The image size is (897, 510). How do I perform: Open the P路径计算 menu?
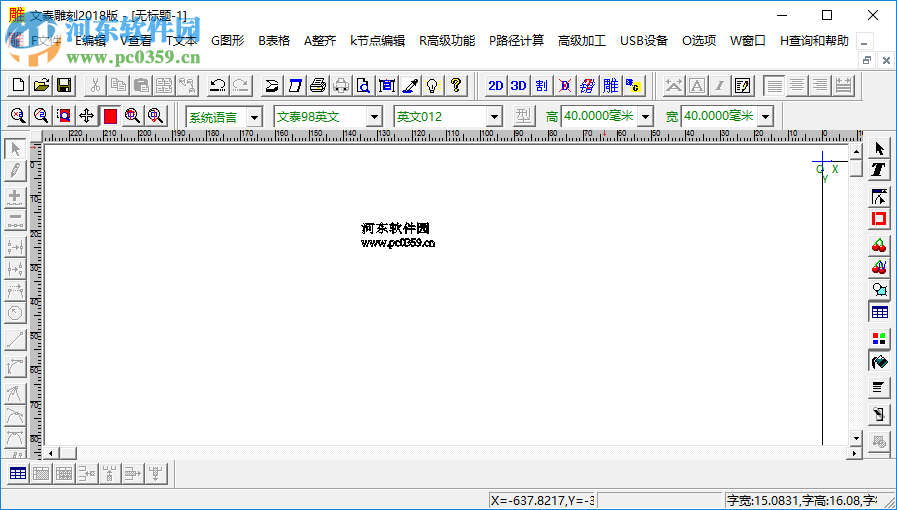[x=516, y=41]
